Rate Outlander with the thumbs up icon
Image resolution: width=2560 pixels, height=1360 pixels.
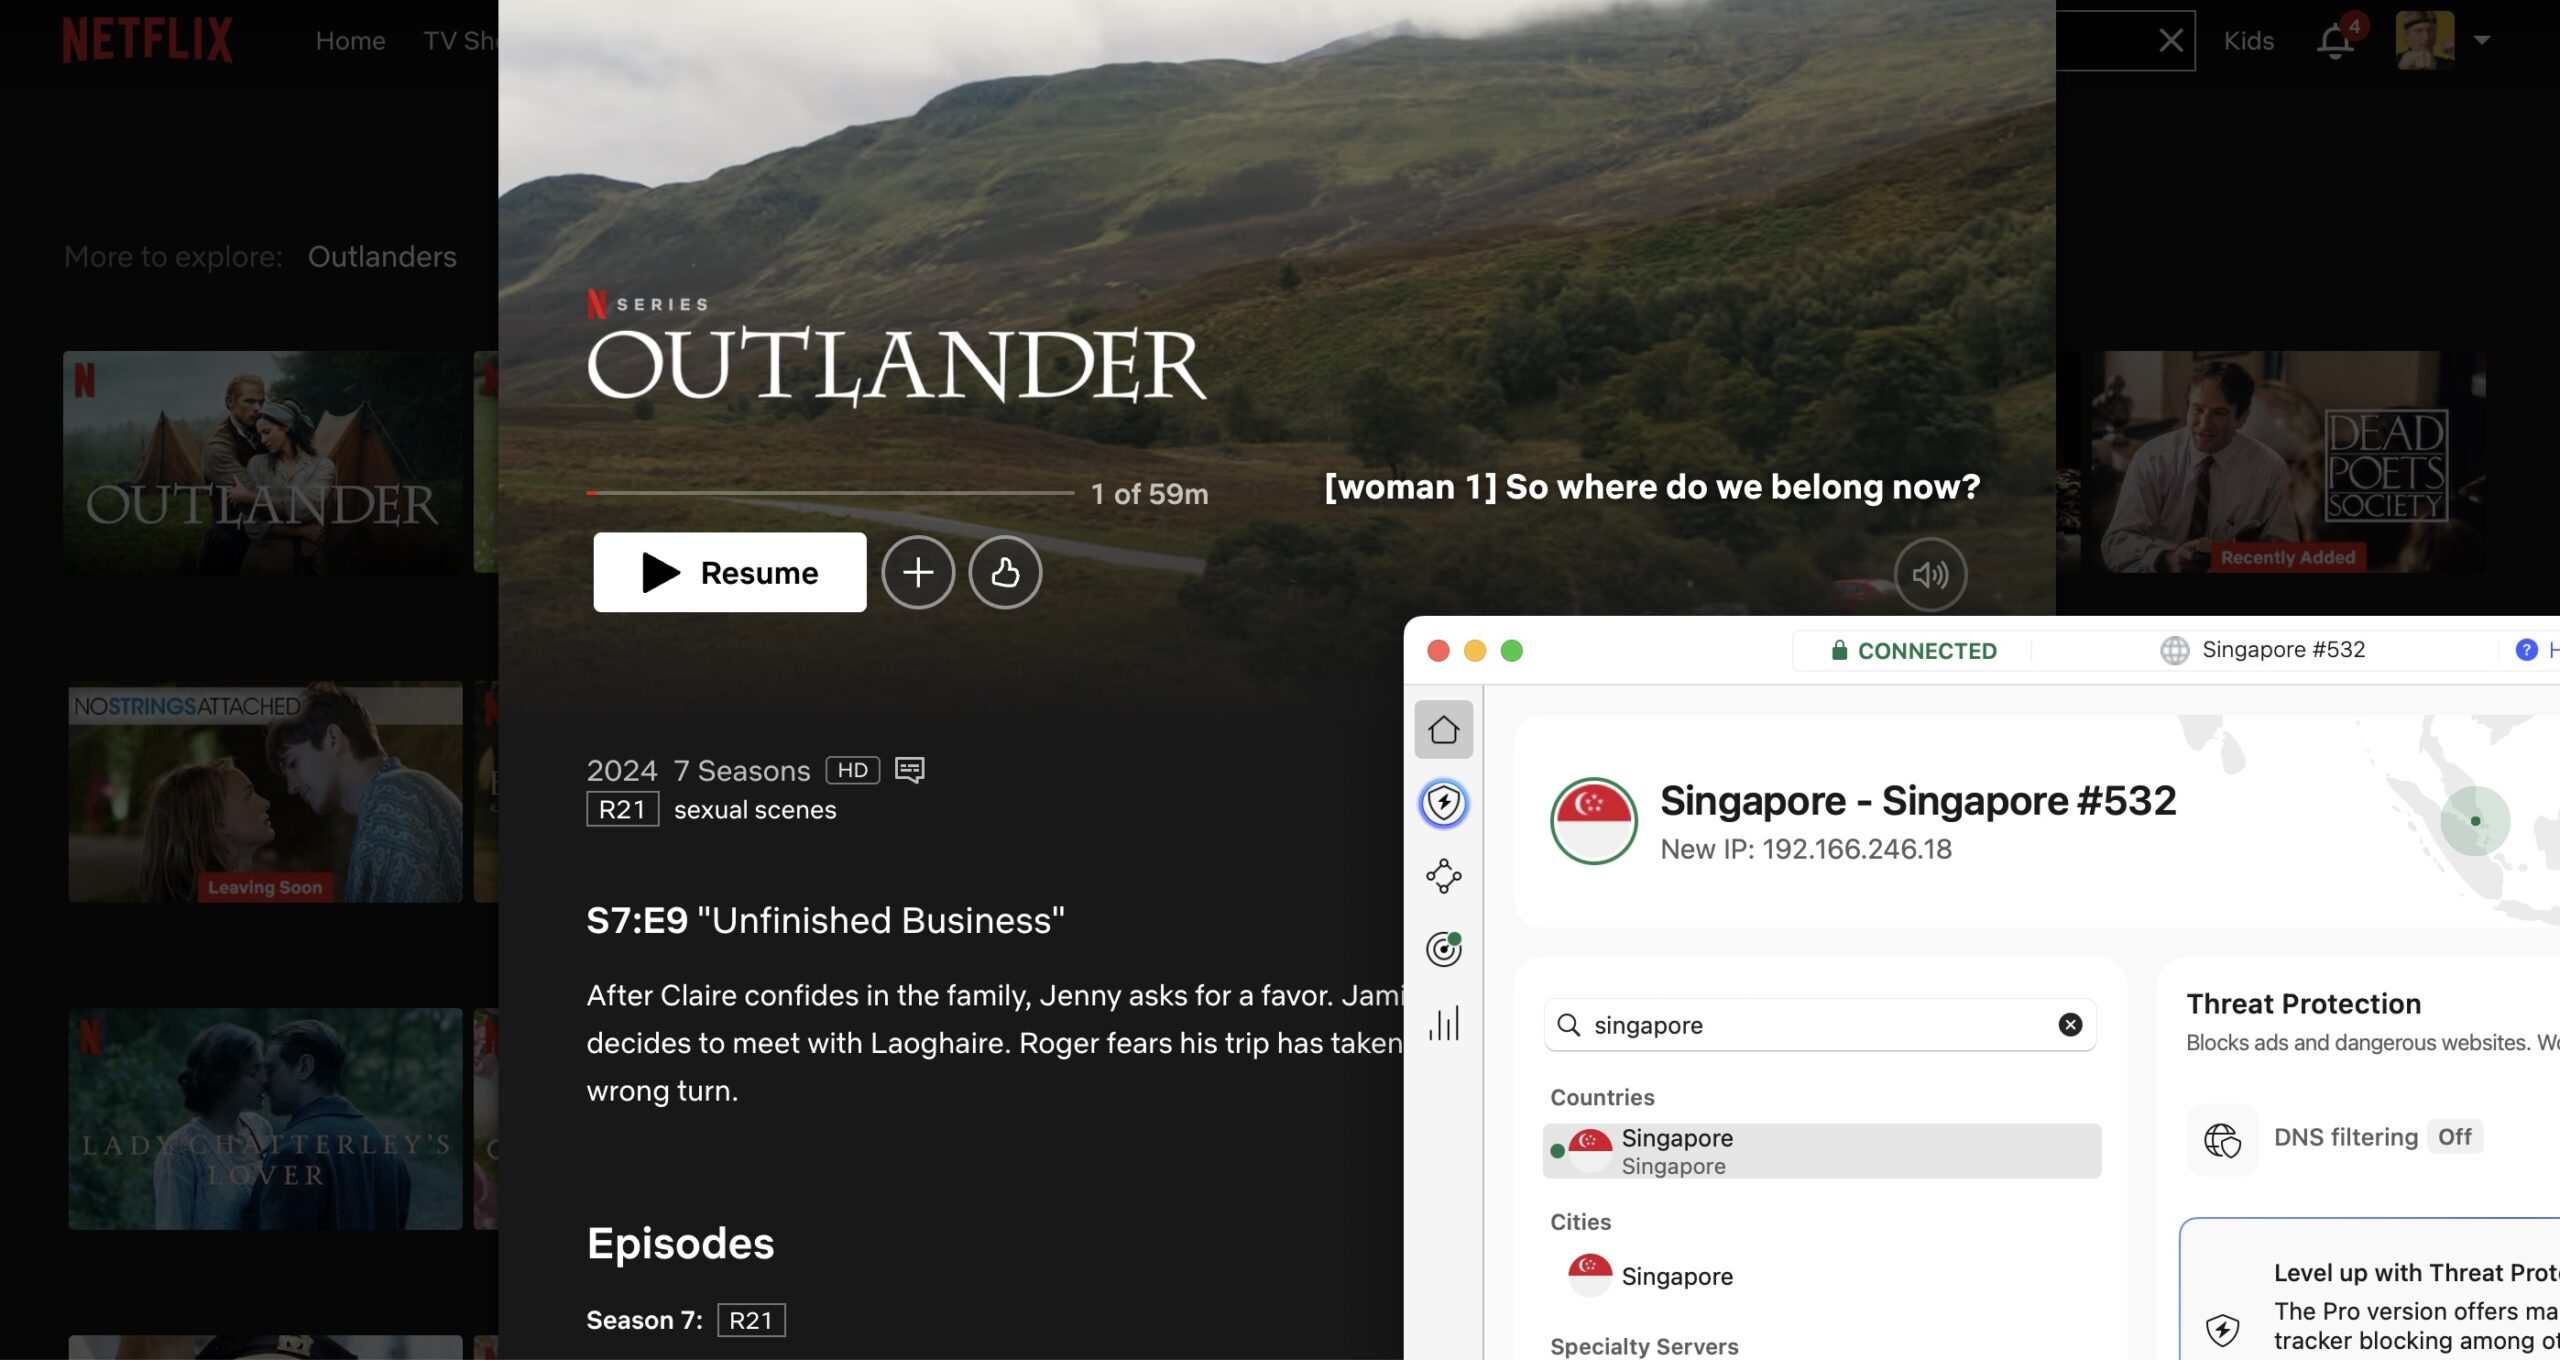1004,571
